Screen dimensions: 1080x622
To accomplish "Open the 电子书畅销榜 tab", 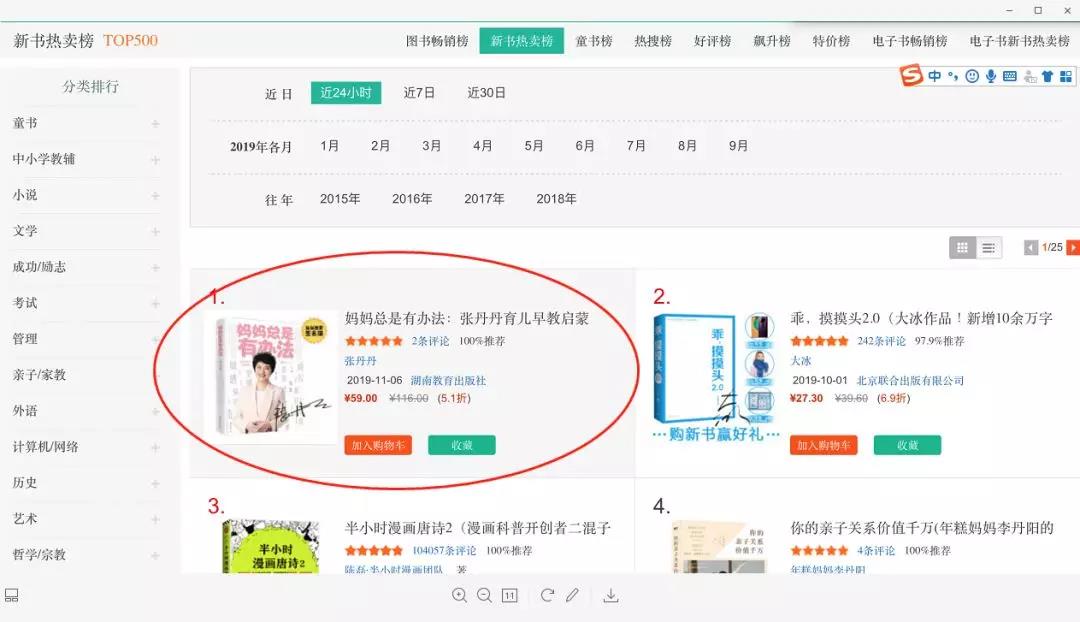I will click(x=909, y=41).
